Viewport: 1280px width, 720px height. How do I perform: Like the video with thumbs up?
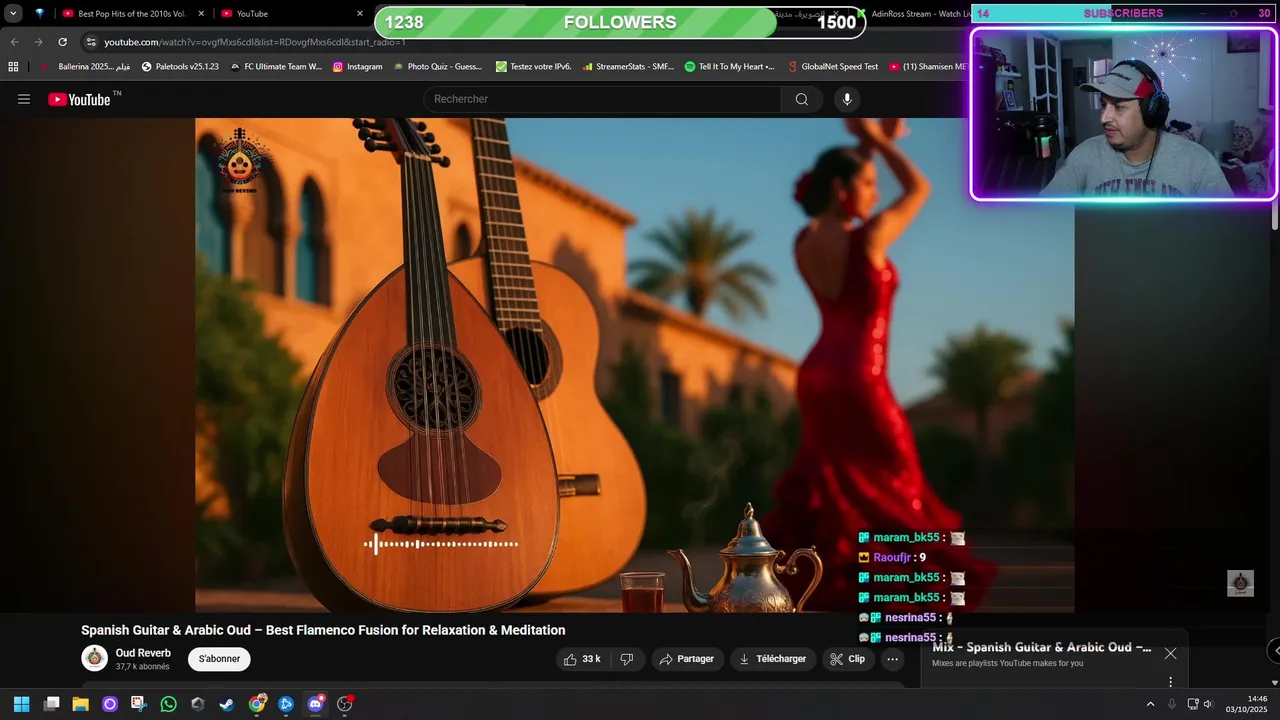tap(582, 659)
